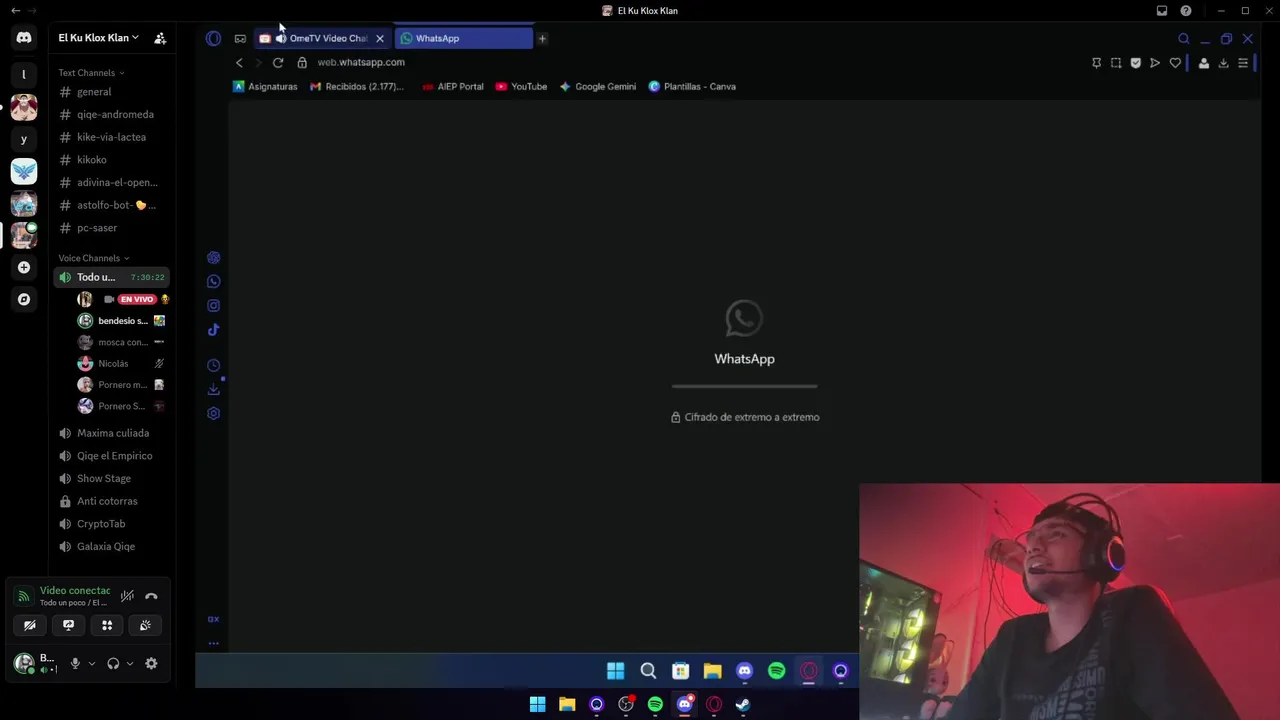Screen dimensions: 1280x720
Task: Open Discover servers compass icon
Action: coord(24,299)
